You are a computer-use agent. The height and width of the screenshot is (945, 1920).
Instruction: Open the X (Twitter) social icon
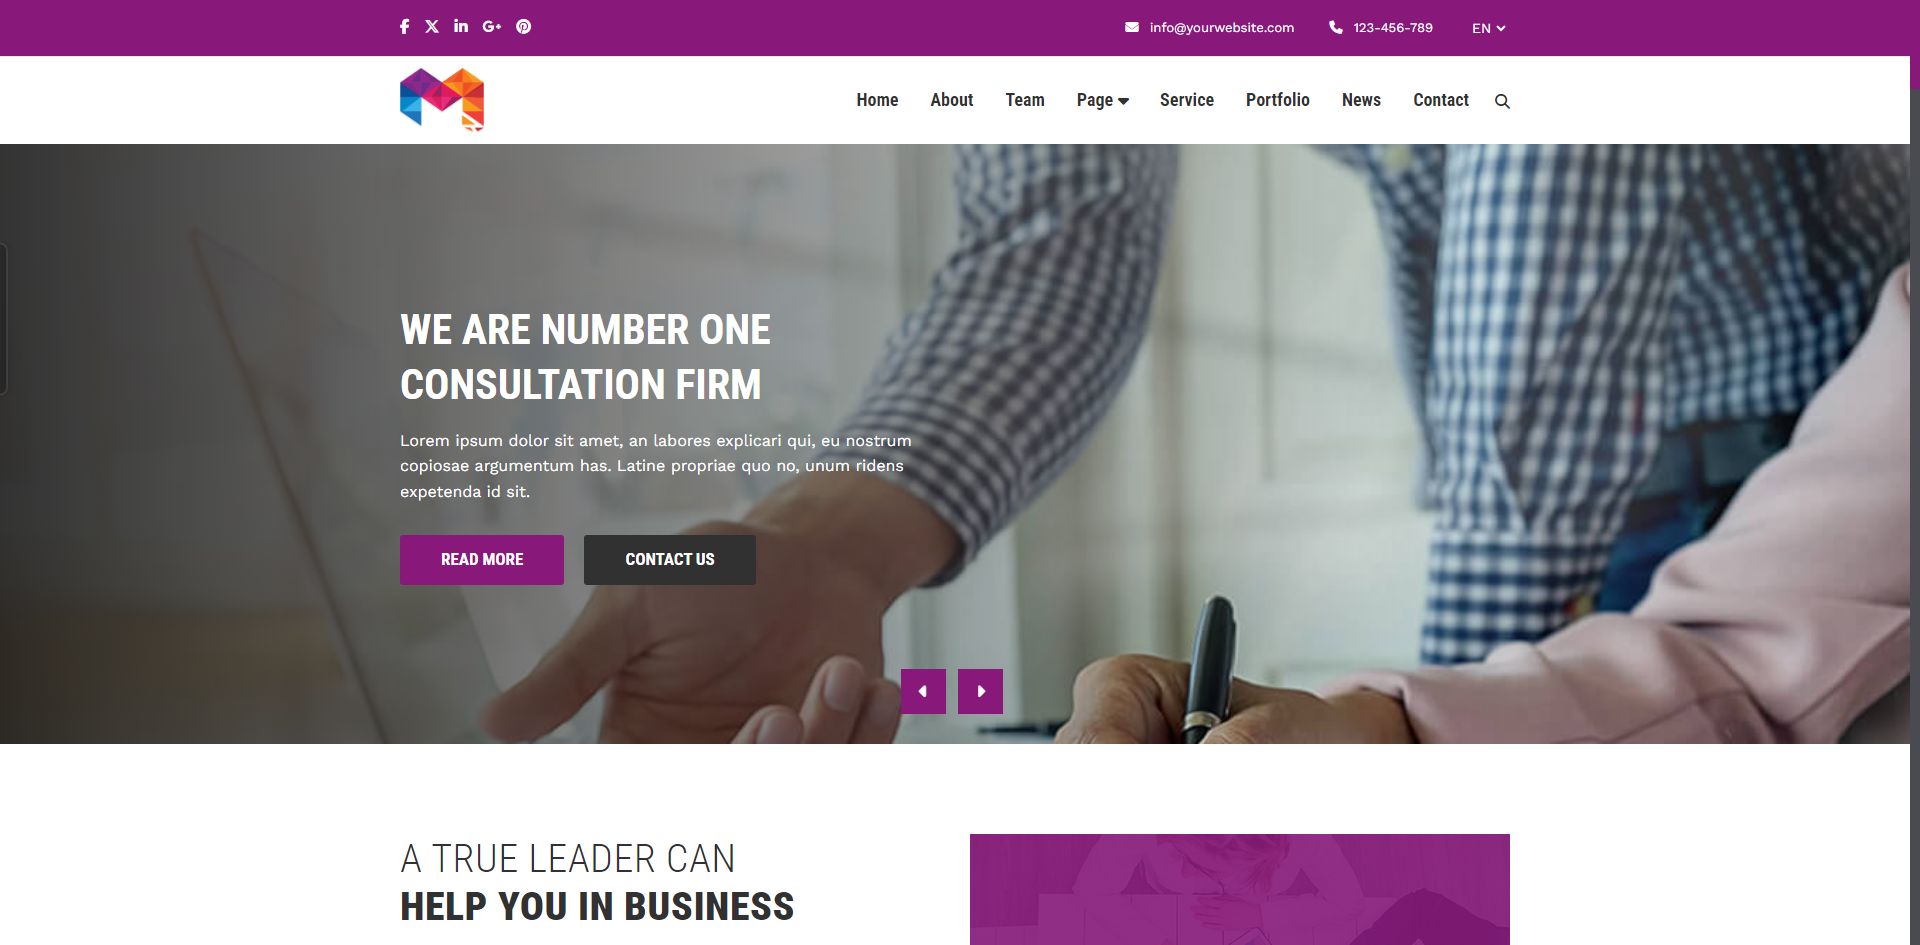click(432, 27)
